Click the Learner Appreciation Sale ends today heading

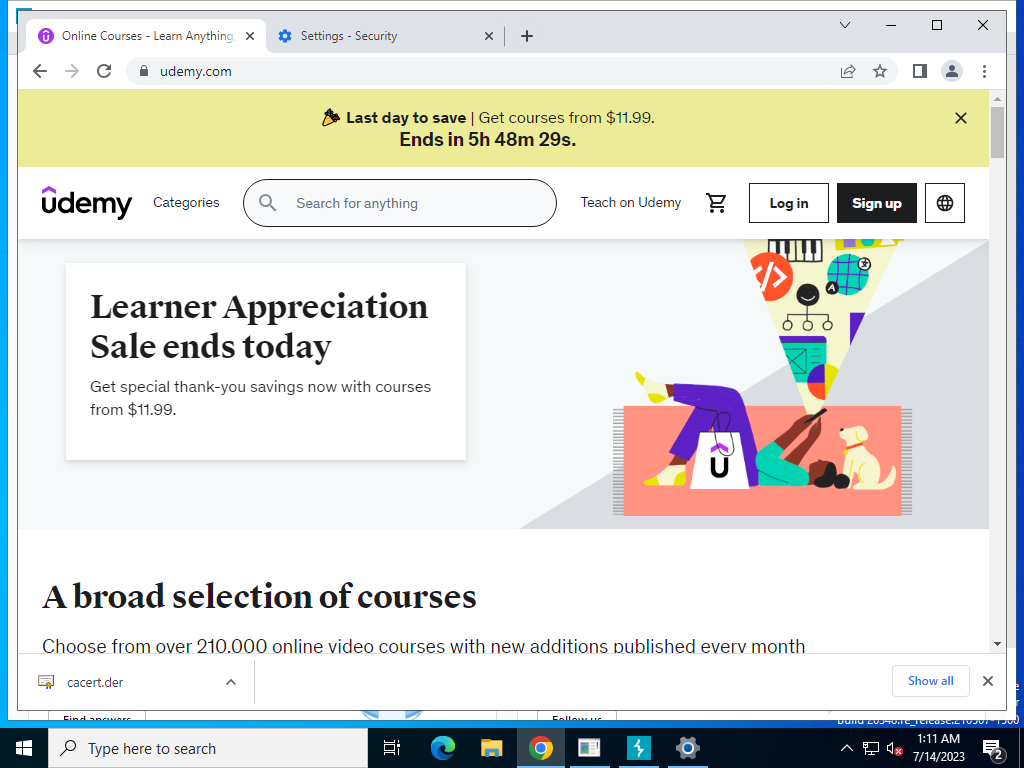pos(259,326)
